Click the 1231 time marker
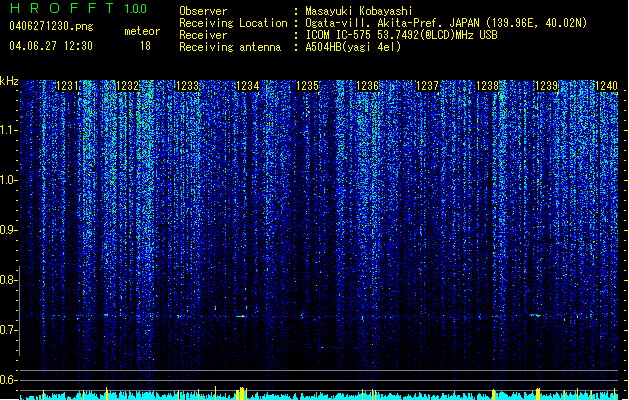This screenshot has height=400, width=629. pyautogui.click(x=67, y=86)
